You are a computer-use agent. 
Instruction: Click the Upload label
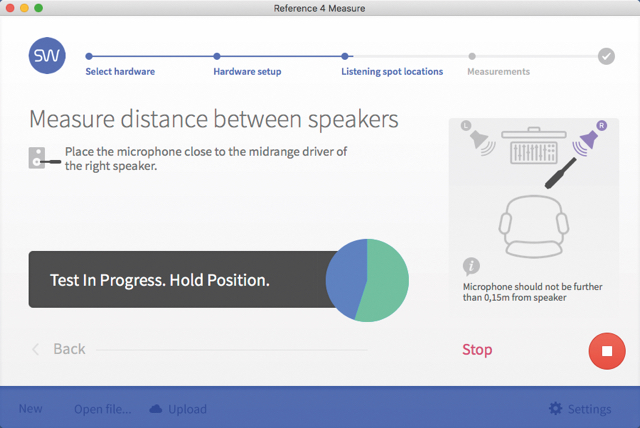187,409
